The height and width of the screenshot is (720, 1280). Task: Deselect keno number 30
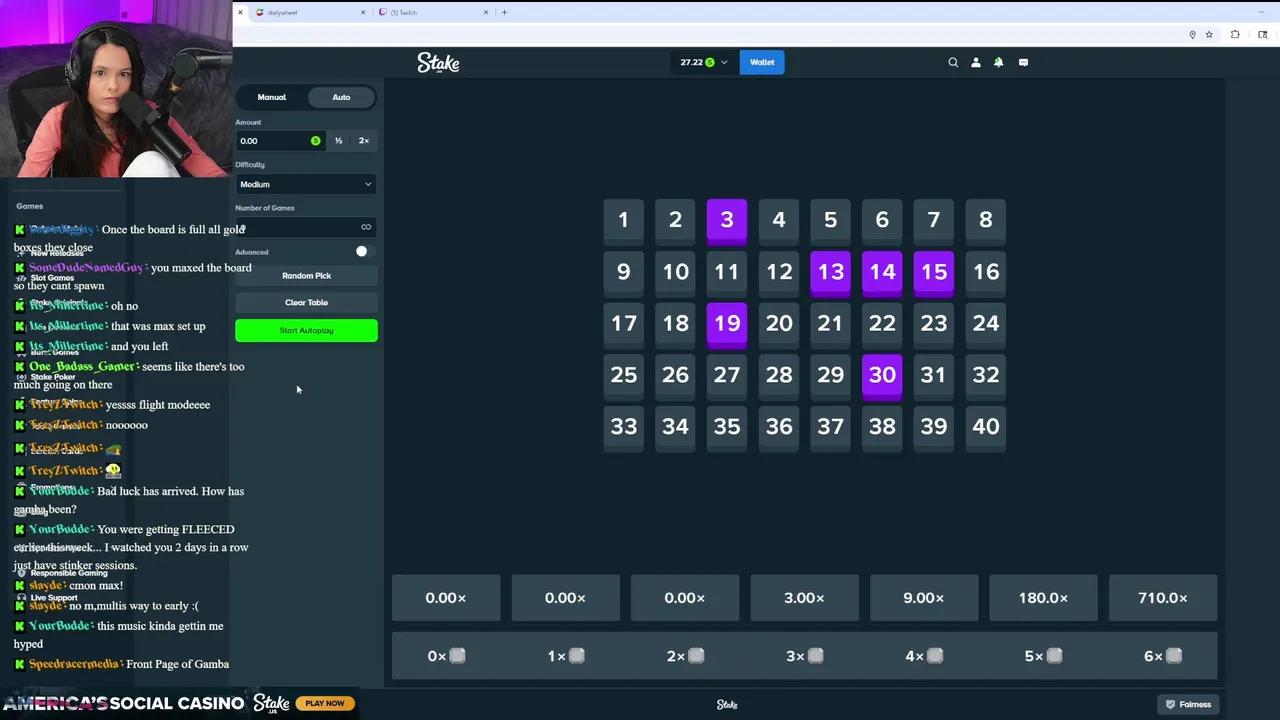tap(882, 375)
